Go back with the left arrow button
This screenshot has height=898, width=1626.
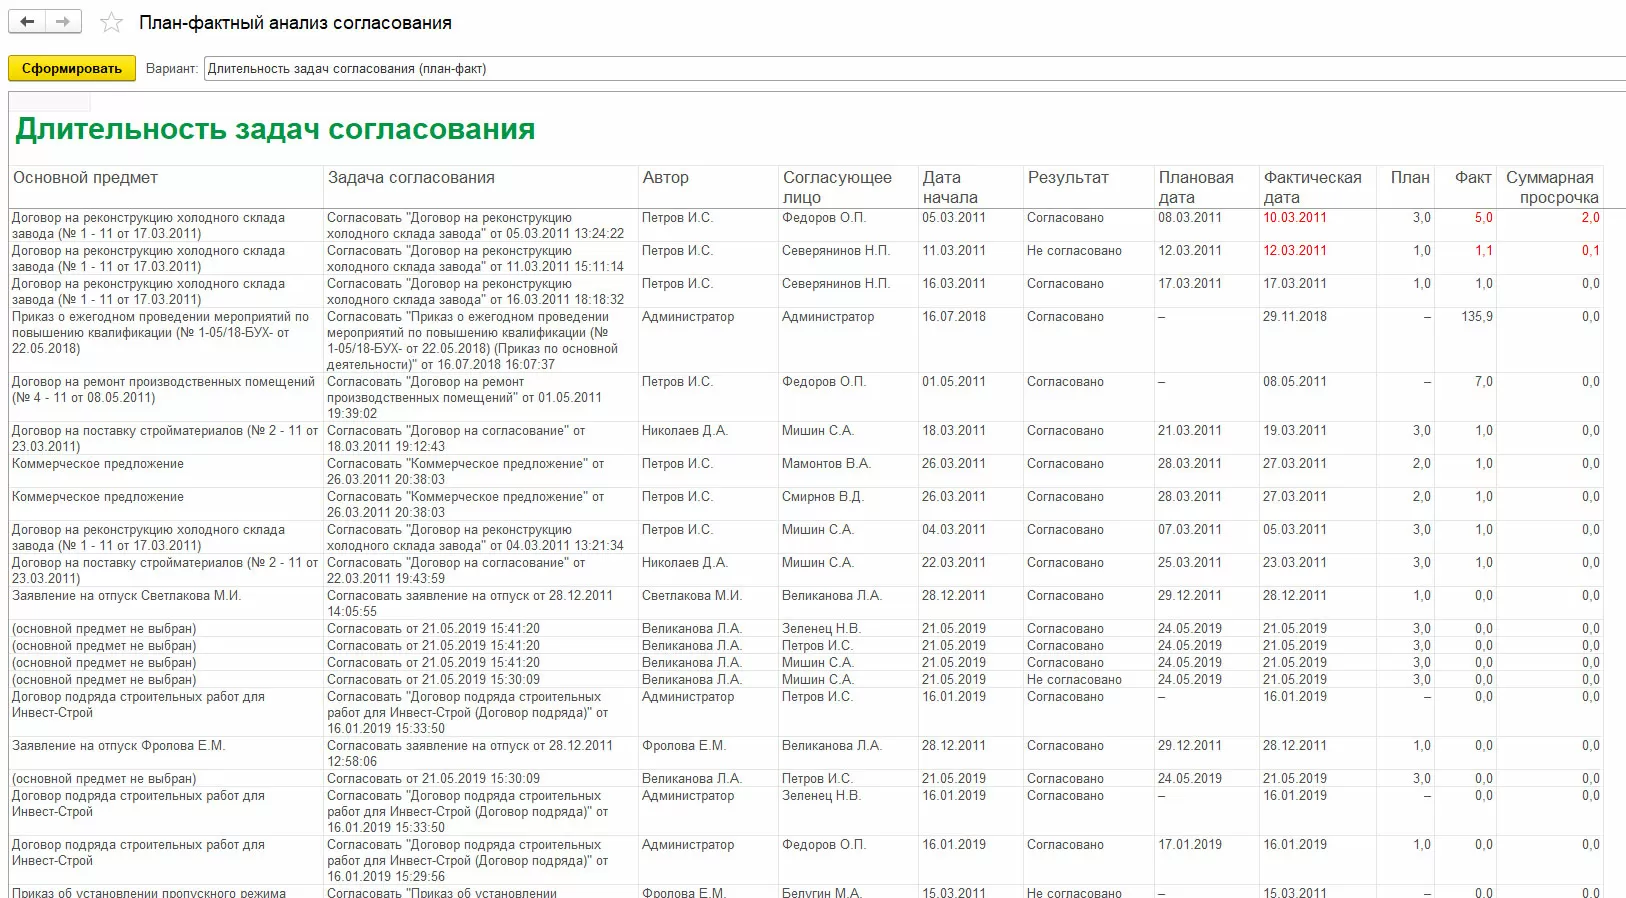27,22
